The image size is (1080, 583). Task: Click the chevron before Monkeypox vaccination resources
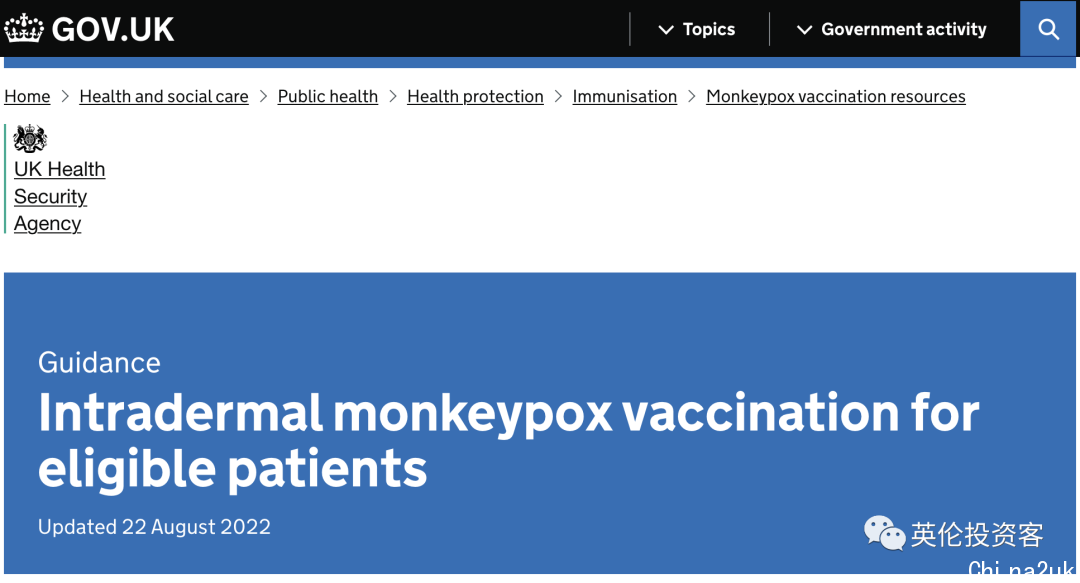[x=692, y=96]
